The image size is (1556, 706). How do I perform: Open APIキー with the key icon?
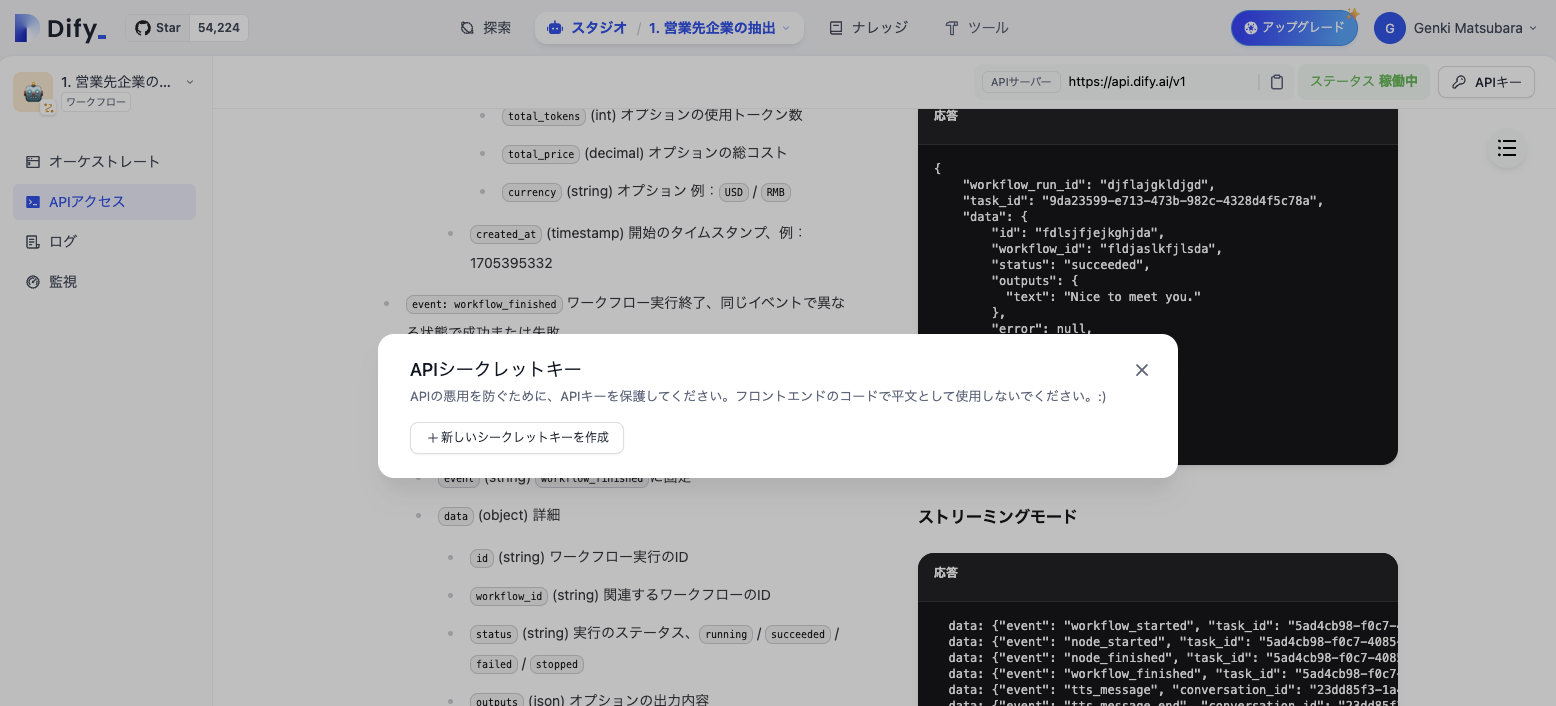point(1486,81)
